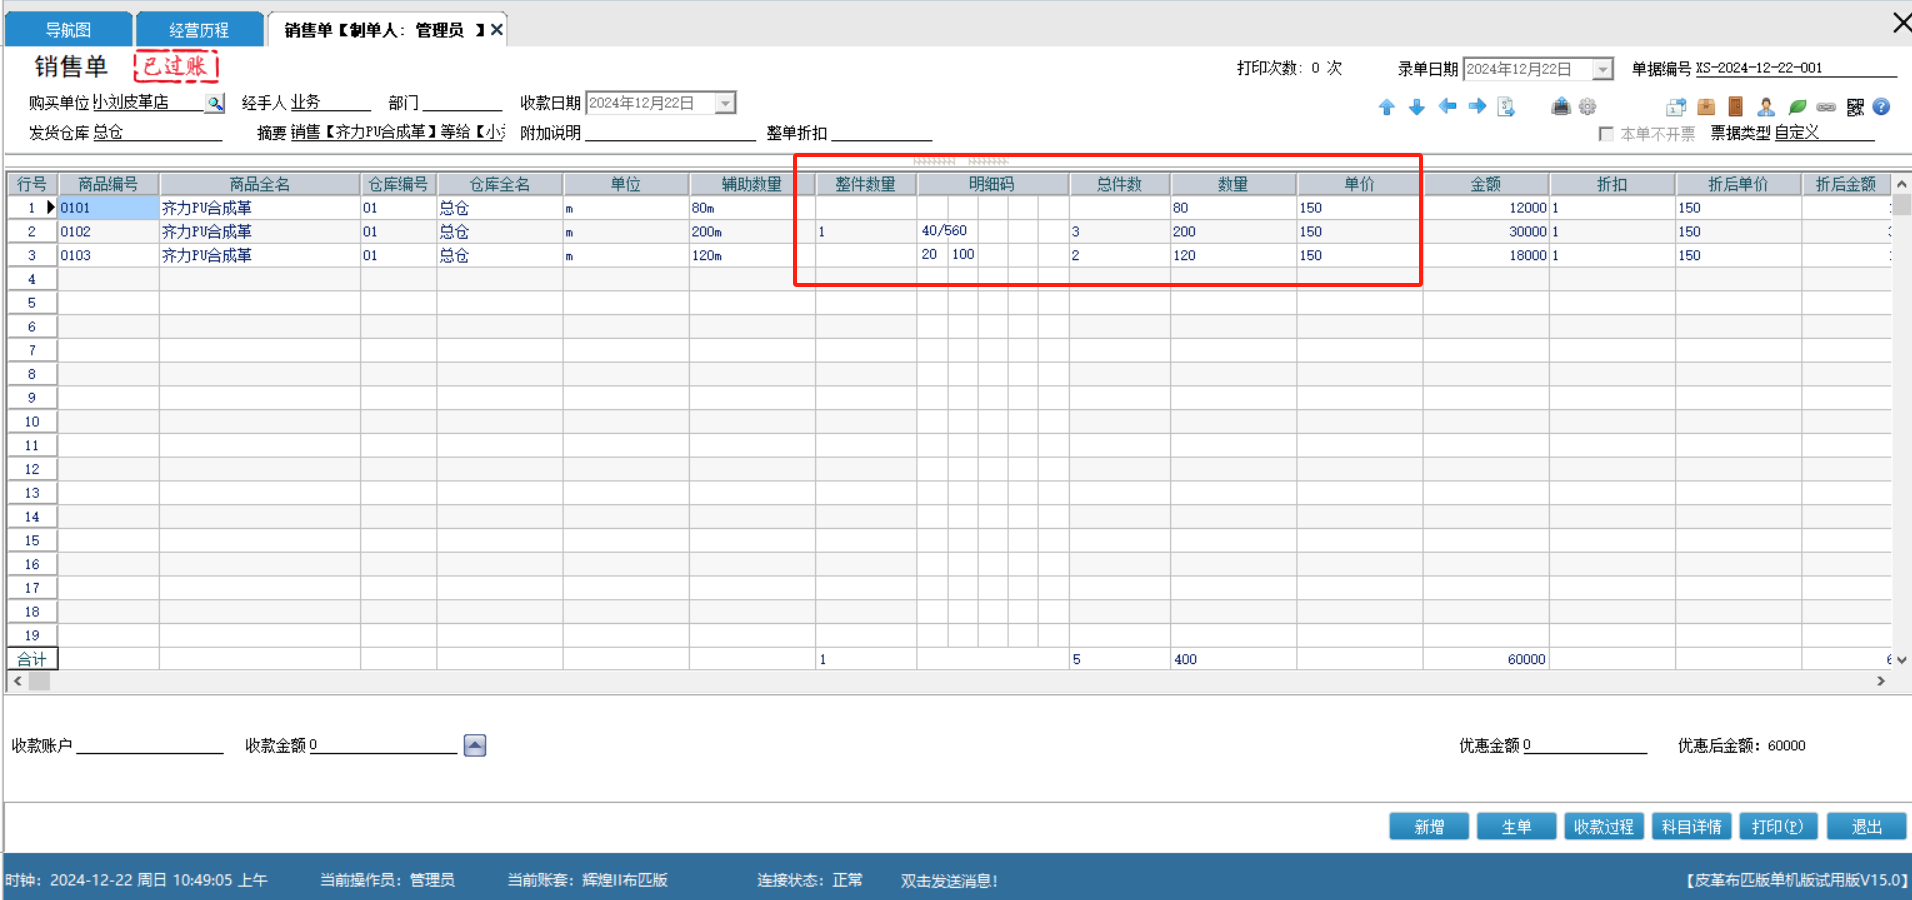
Task: Click the 优惠金额 input field
Action: point(1585,746)
